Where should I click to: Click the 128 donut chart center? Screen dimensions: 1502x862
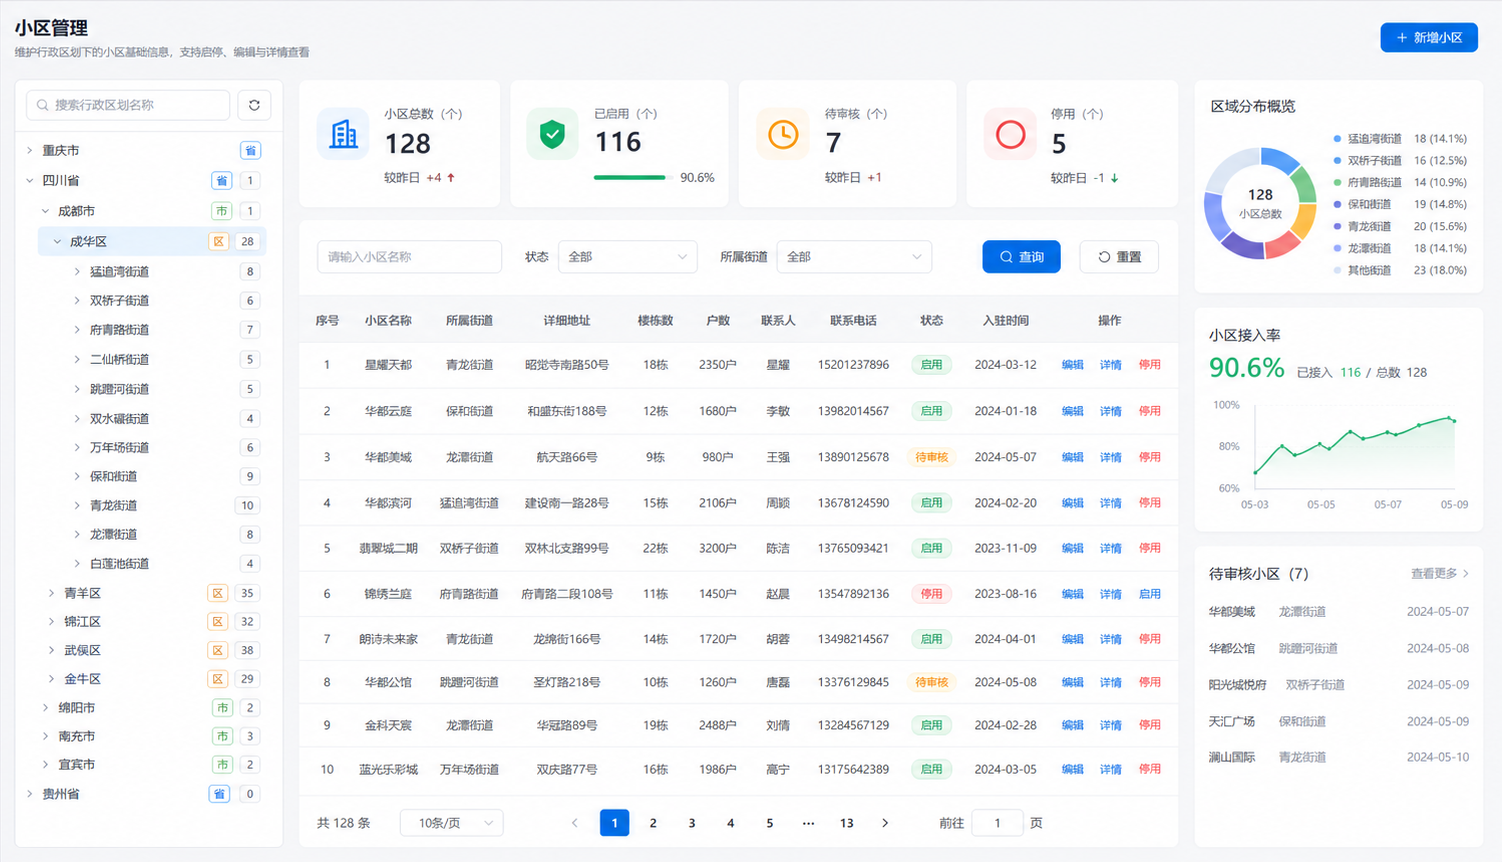[x=1260, y=203]
